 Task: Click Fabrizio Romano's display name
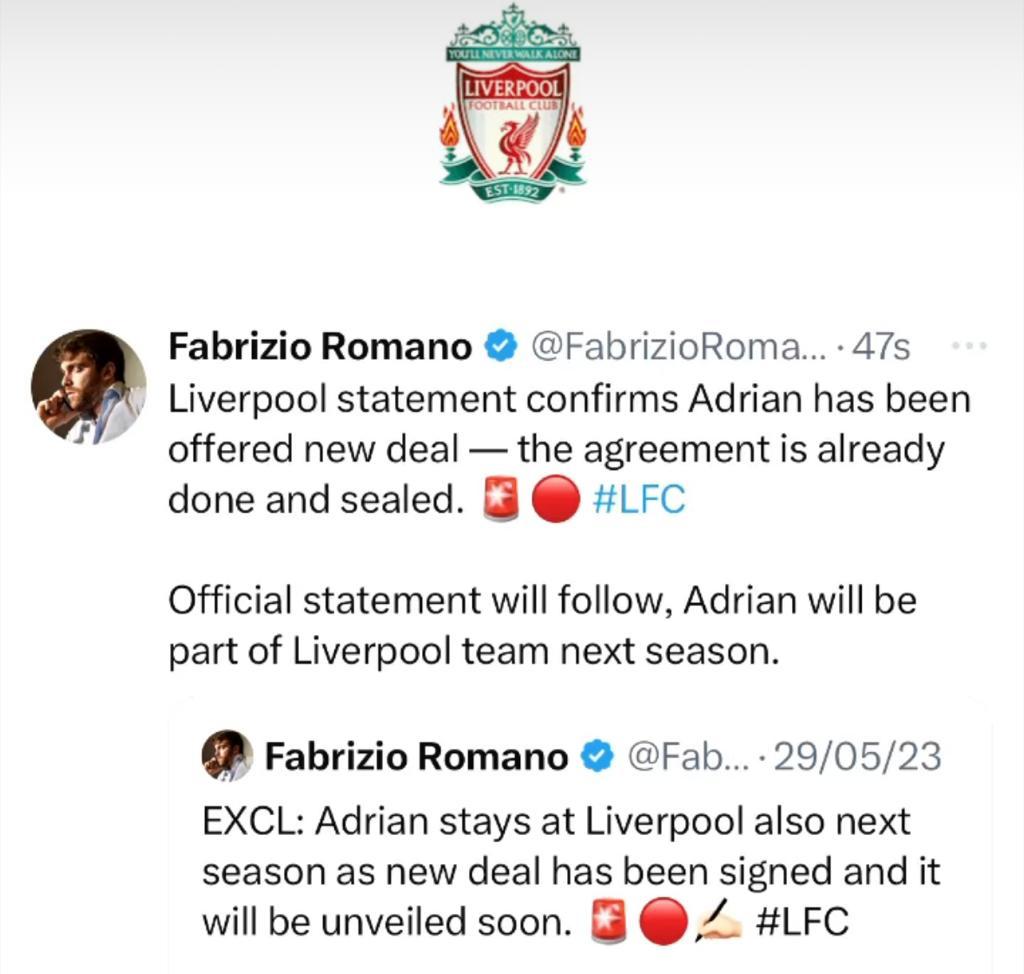[317, 346]
